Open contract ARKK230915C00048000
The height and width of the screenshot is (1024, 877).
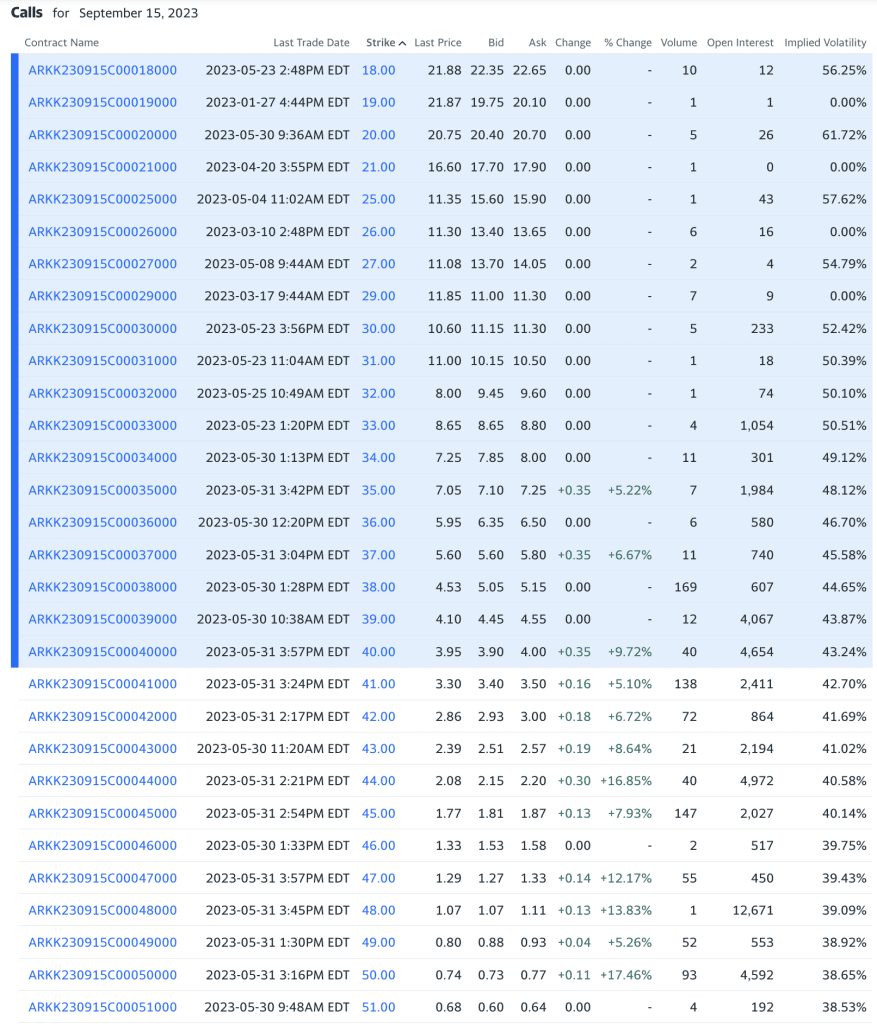coord(103,910)
